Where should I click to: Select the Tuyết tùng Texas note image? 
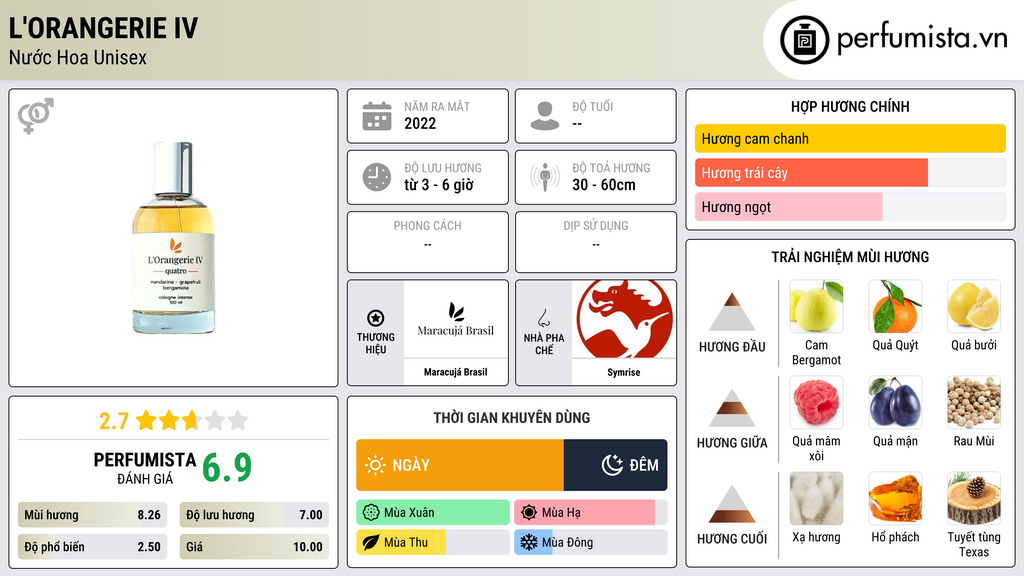pyautogui.click(x=974, y=498)
